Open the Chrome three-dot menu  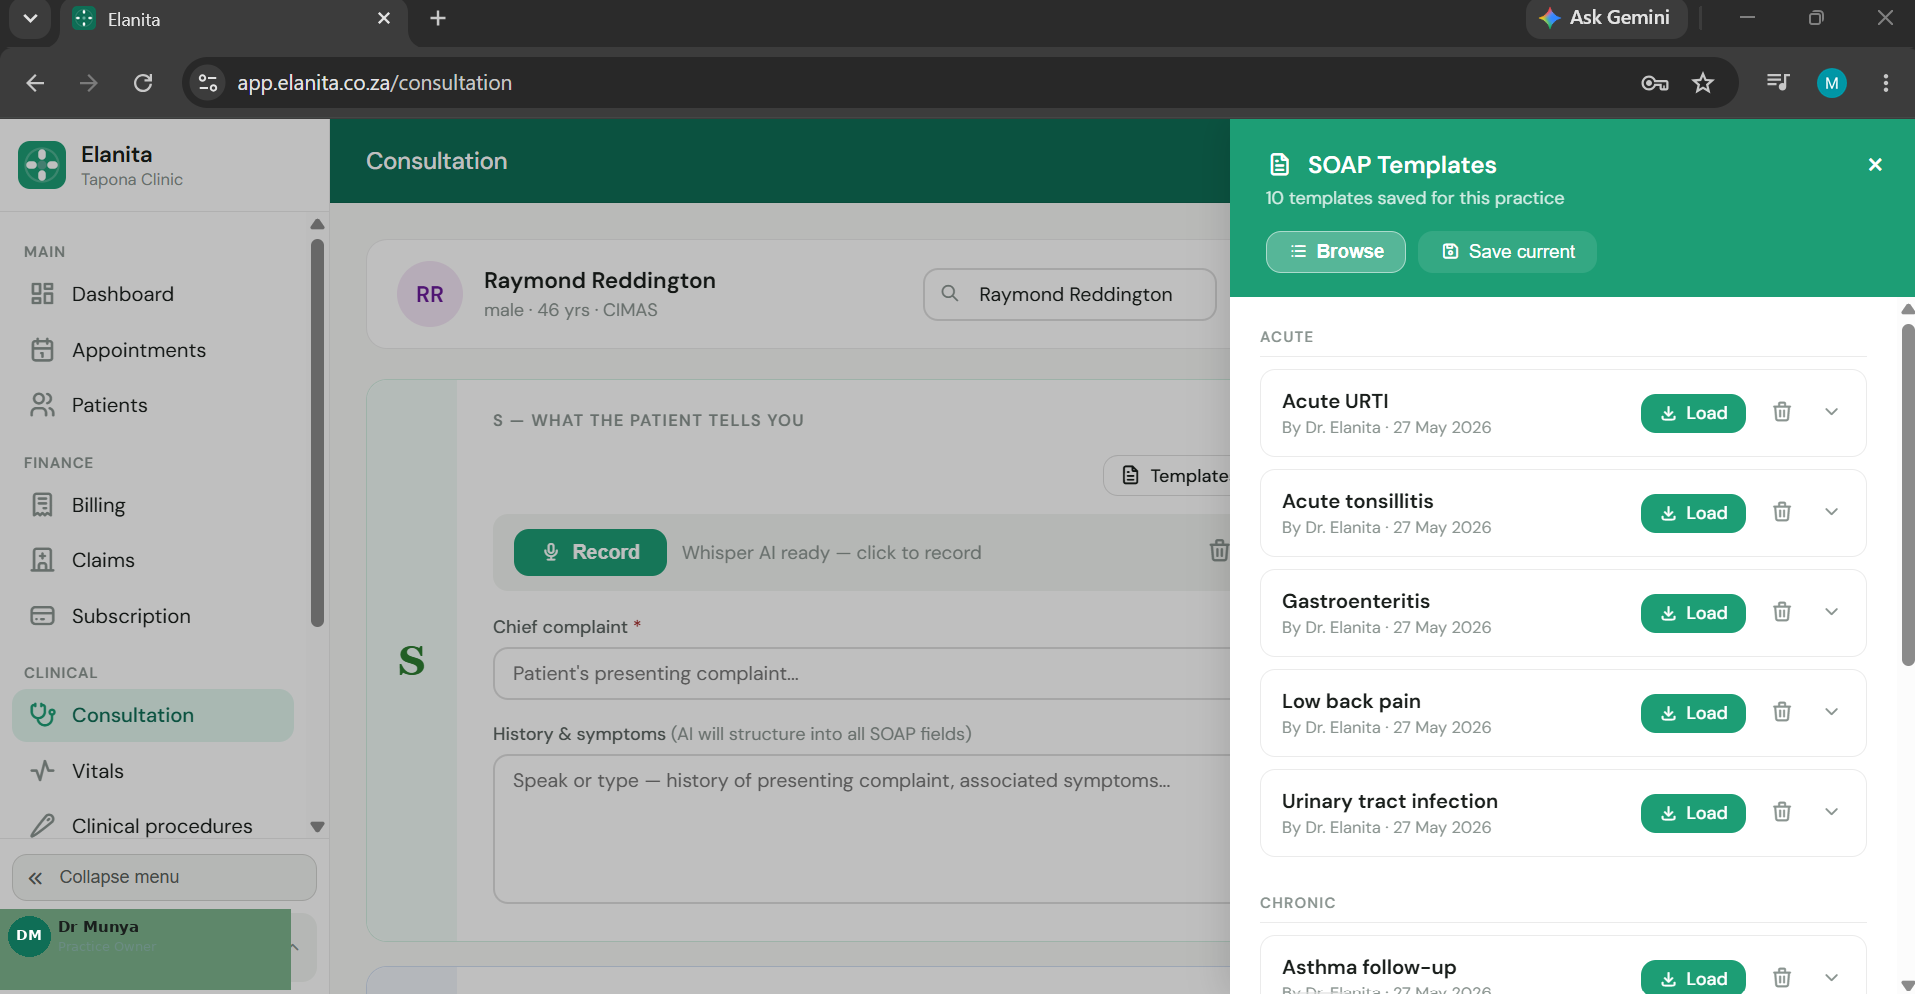(x=1886, y=83)
